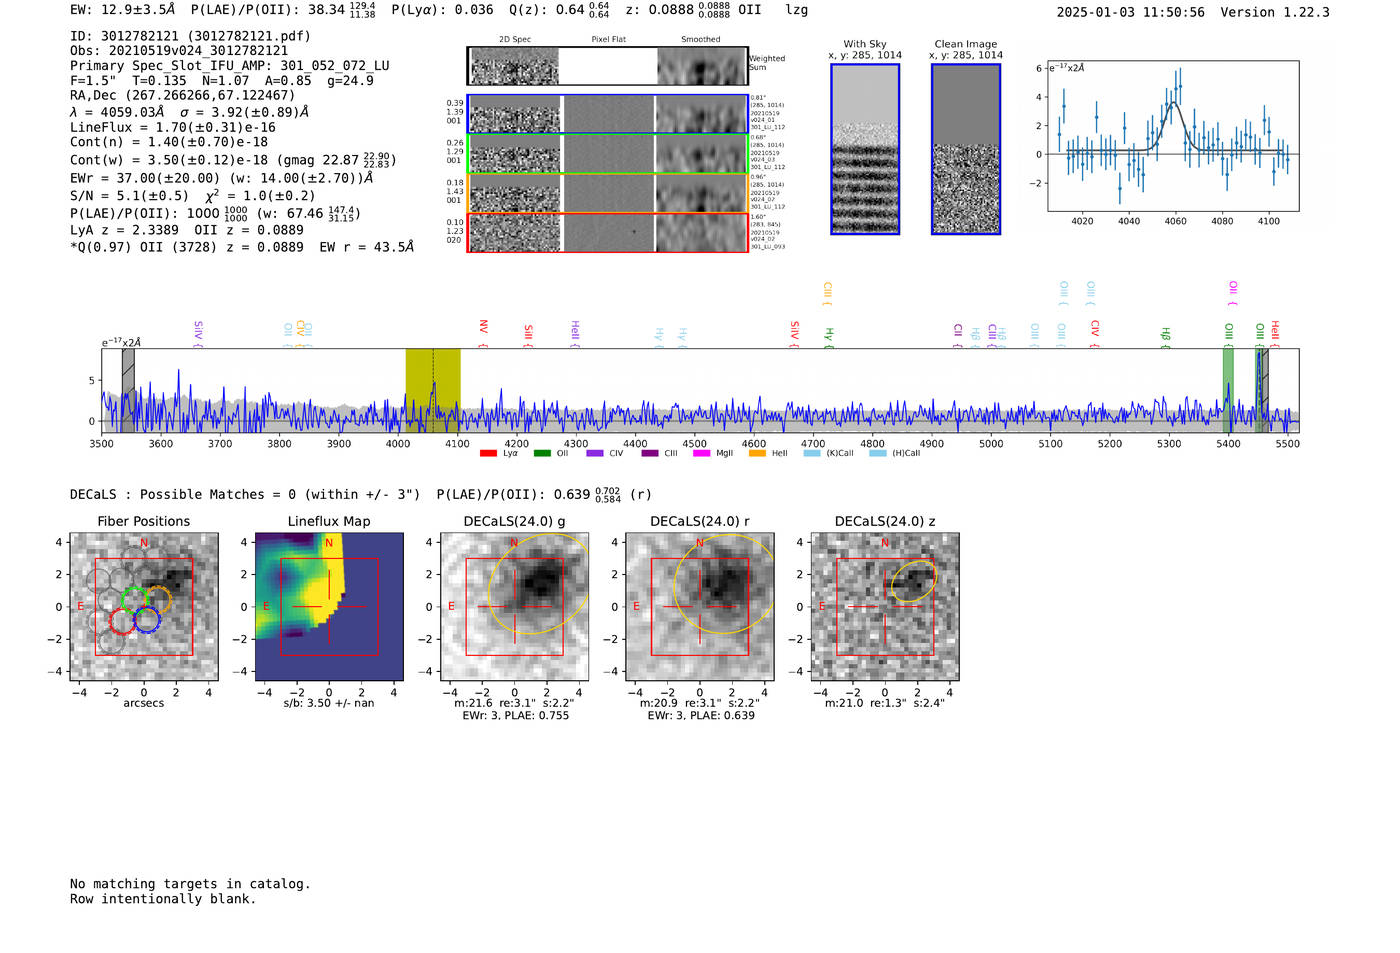Image resolution: width=1400 pixels, height=953 pixels.
Task: Click the "s/b: 3.50 +/- nan" caption
Action: tap(329, 703)
